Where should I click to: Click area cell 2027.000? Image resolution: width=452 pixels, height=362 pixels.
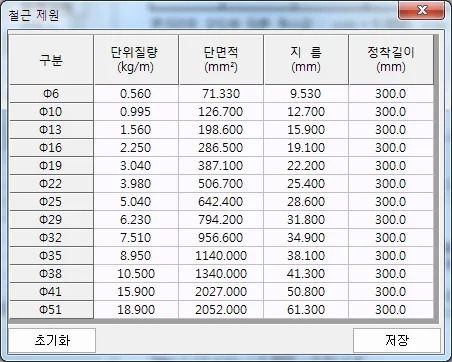pyautogui.click(x=221, y=292)
